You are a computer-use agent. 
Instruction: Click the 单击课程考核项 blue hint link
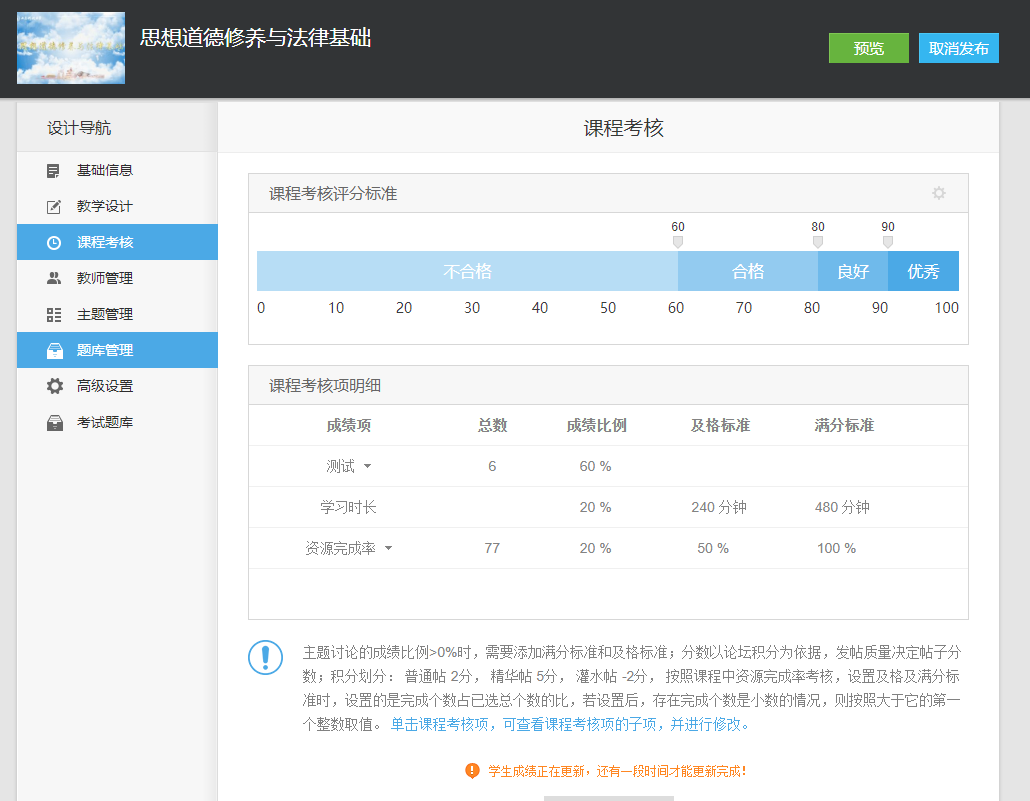(x=569, y=724)
